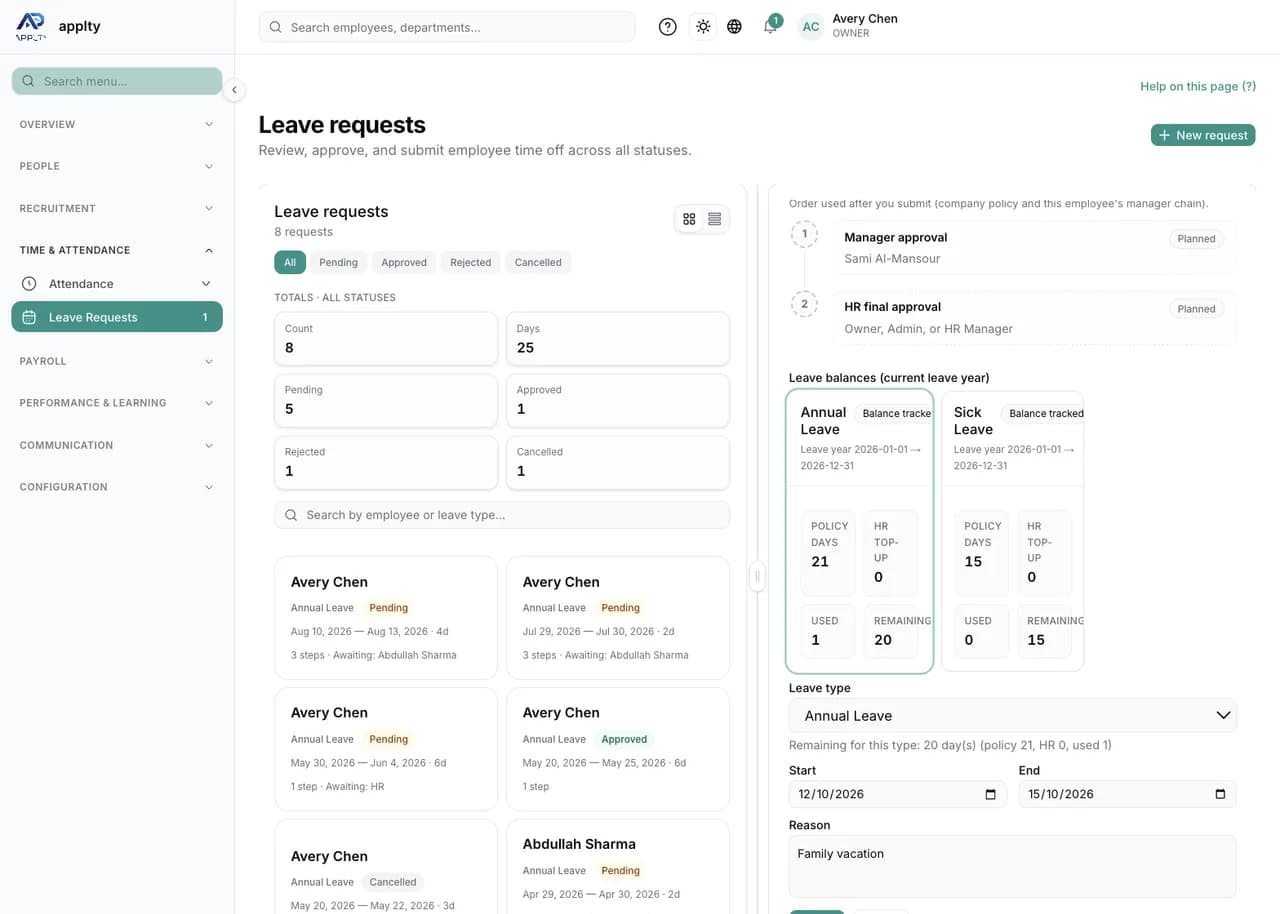Viewport: 1280px width, 914px height.
Task: Collapse the sidebar with the arrow button
Action: tap(234, 90)
